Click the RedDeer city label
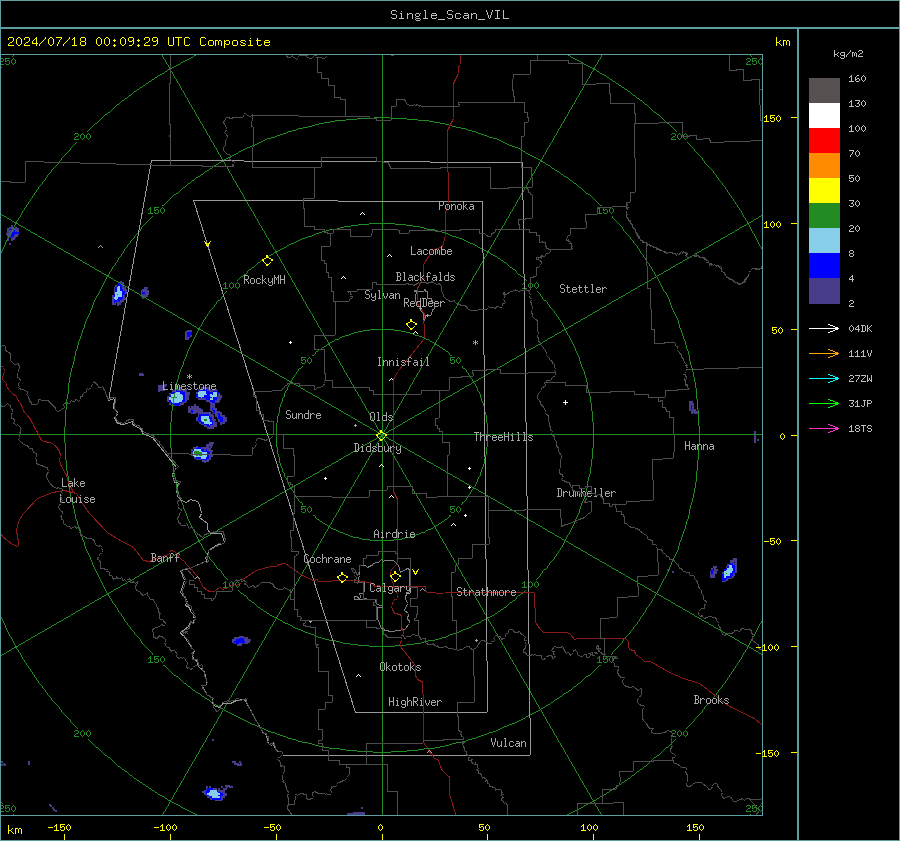The height and width of the screenshot is (841, 900). 424,303
